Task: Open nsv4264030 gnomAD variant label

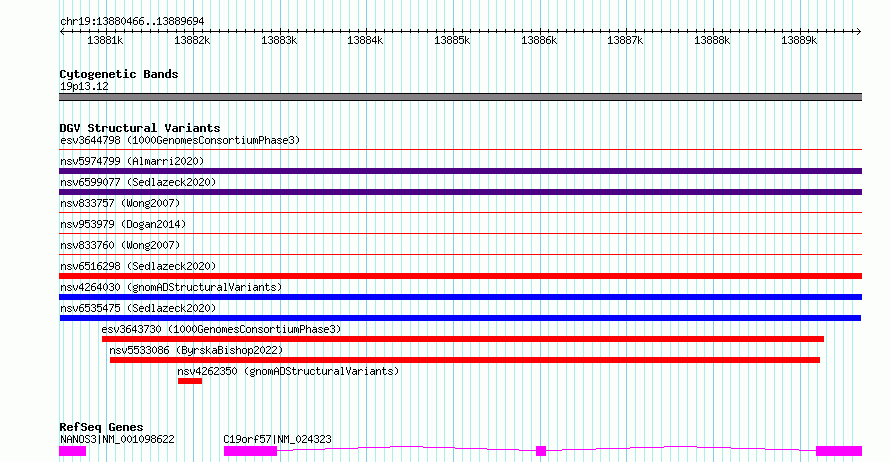Action: coord(171,287)
